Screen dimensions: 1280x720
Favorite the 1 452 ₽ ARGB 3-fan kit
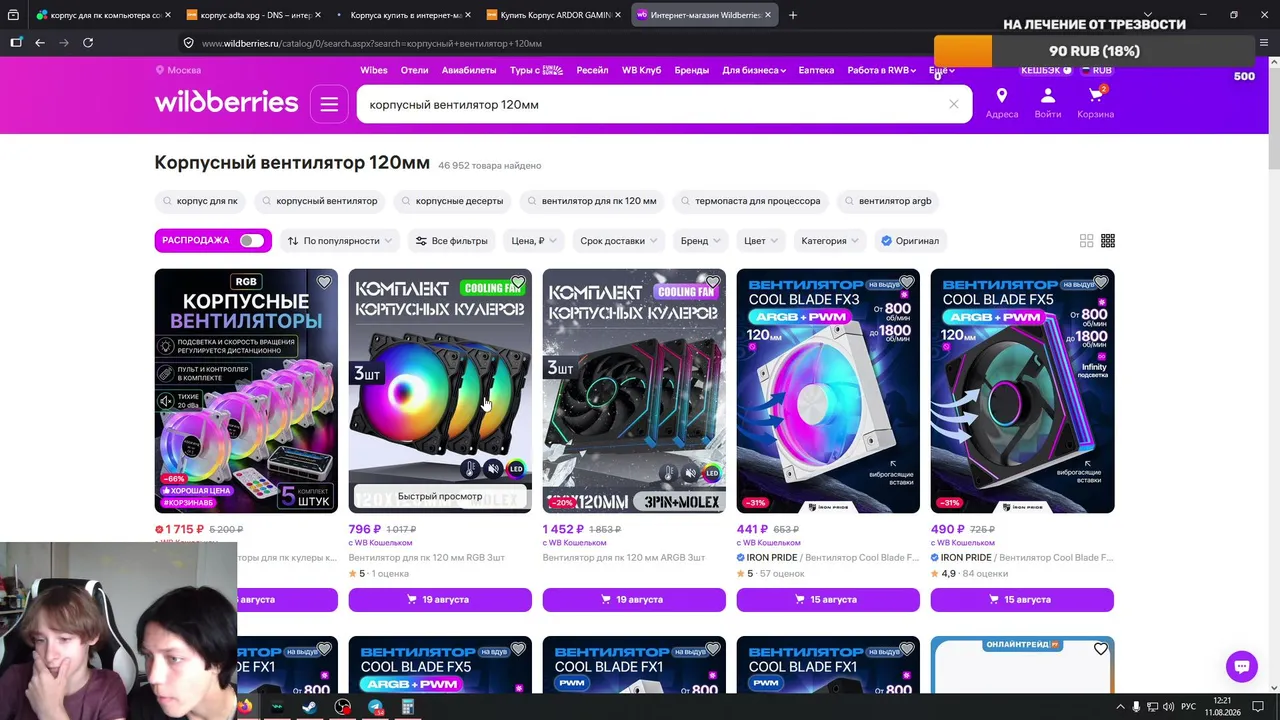pyautogui.click(x=712, y=283)
